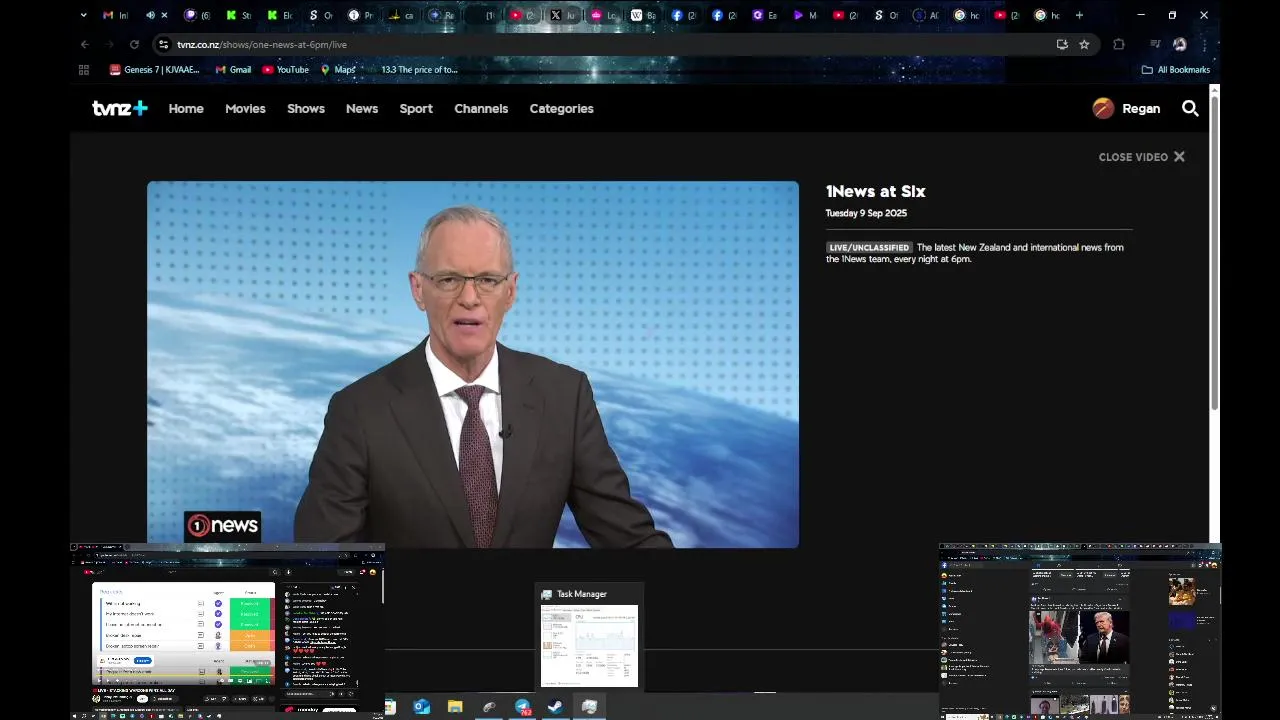Switch to the 'K St' tab
This screenshot has width=1280, height=720.
click(238, 15)
